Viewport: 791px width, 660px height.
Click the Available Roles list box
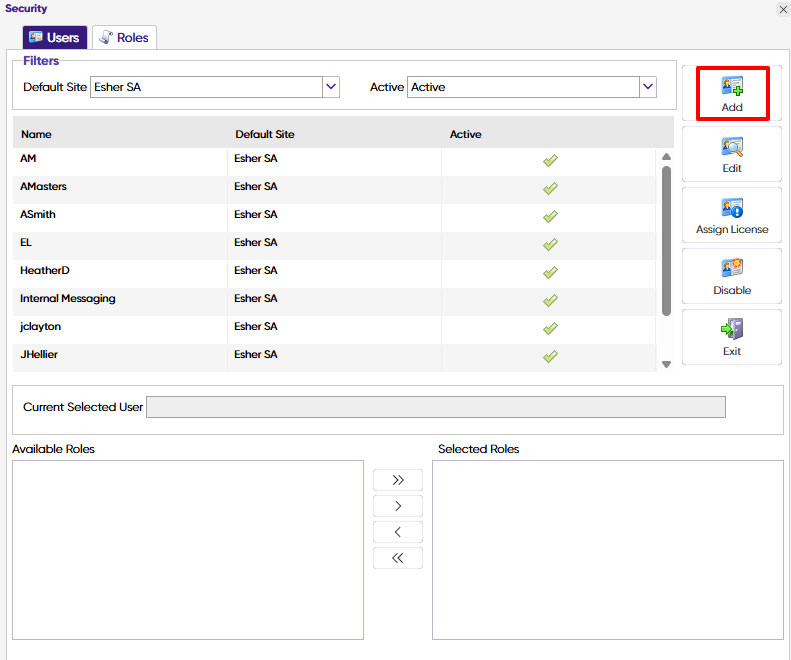(188, 550)
